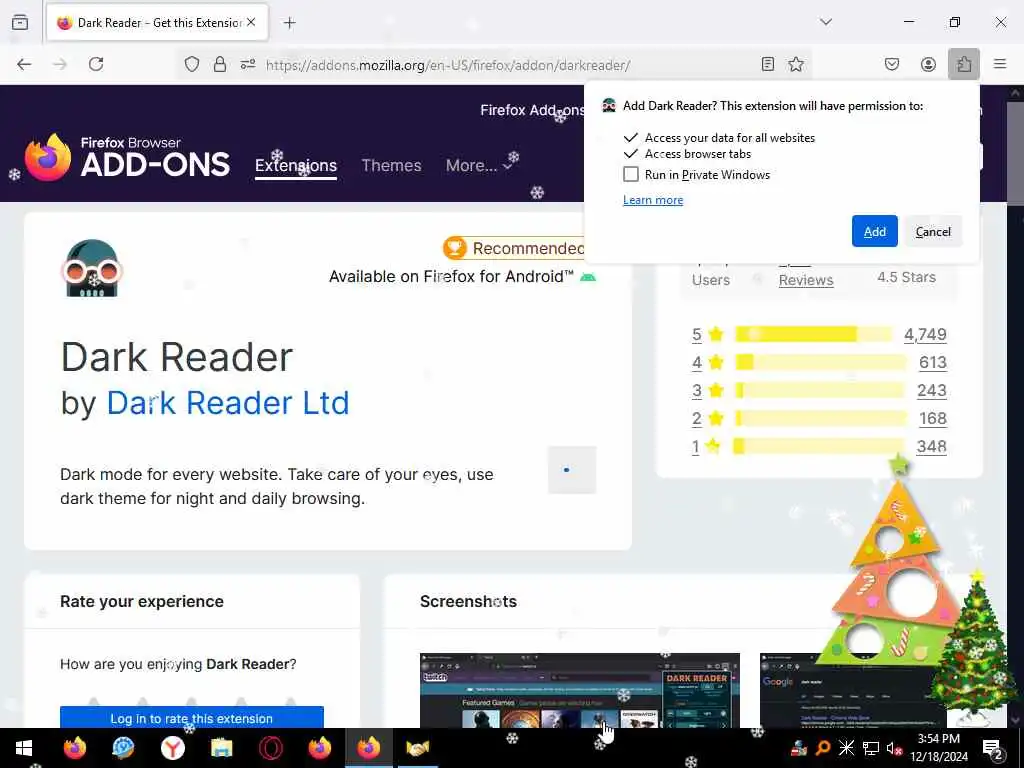
Task: Open the Twitch dark mode screenshot thumbnail
Action: [x=580, y=690]
